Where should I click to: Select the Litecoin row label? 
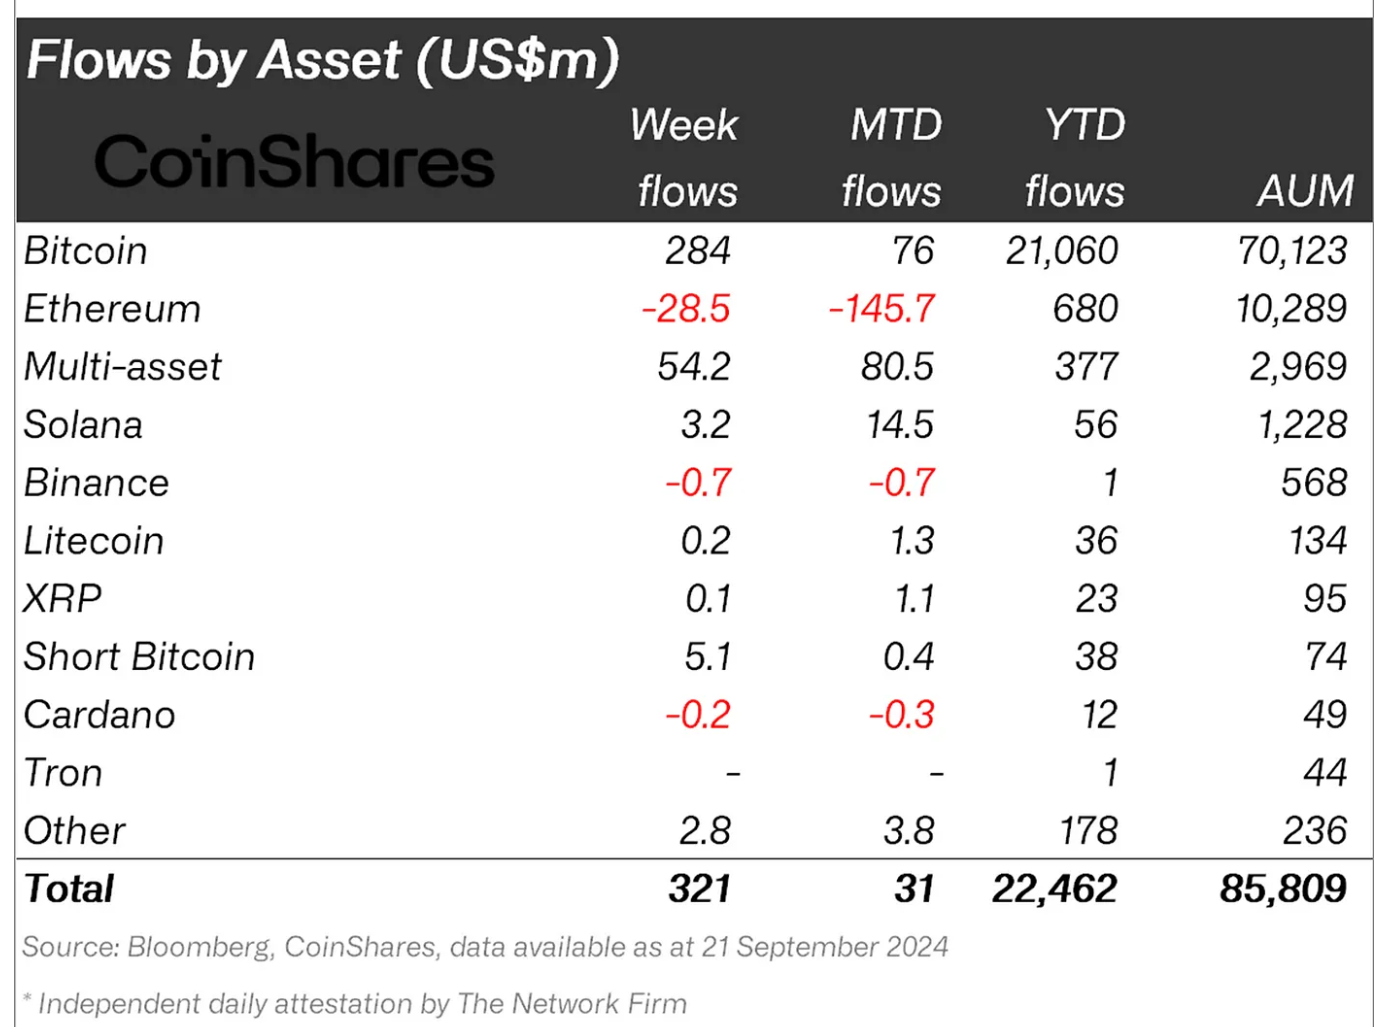[x=94, y=540]
